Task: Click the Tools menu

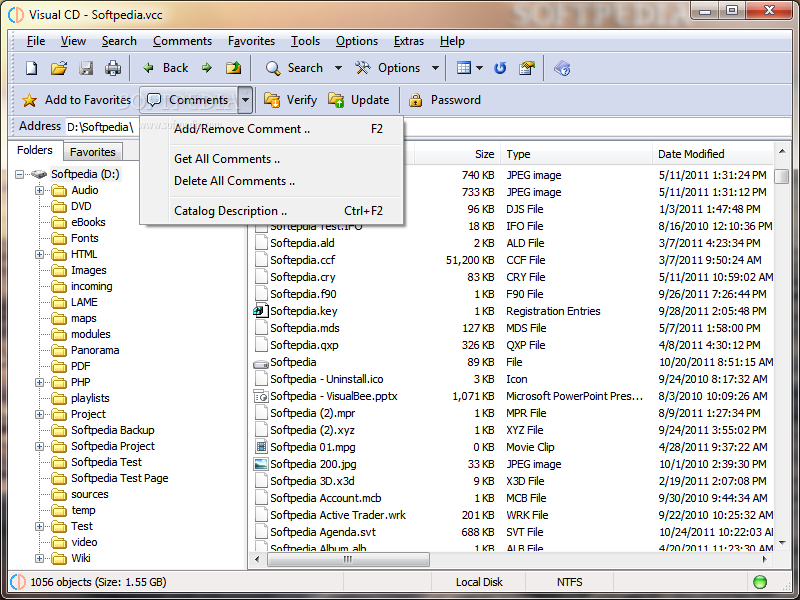Action: click(305, 41)
